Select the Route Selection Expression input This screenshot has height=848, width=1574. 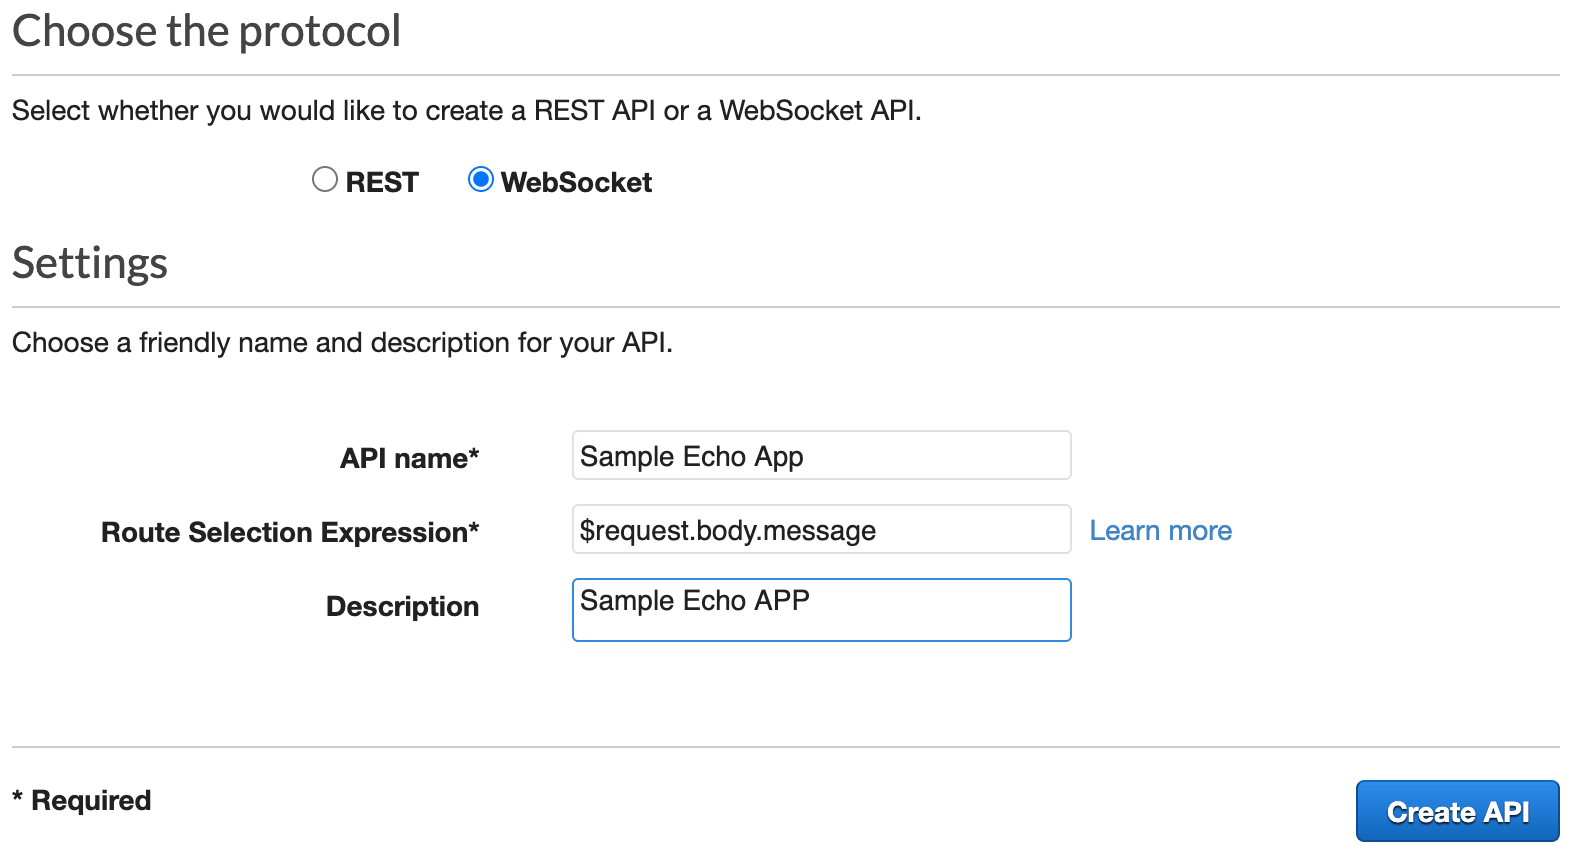pos(820,529)
